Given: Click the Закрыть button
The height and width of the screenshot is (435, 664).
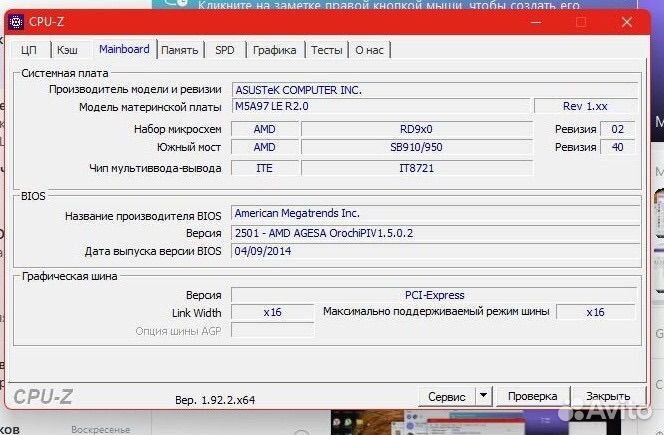Looking at the screenshot, I should point(608,396).
